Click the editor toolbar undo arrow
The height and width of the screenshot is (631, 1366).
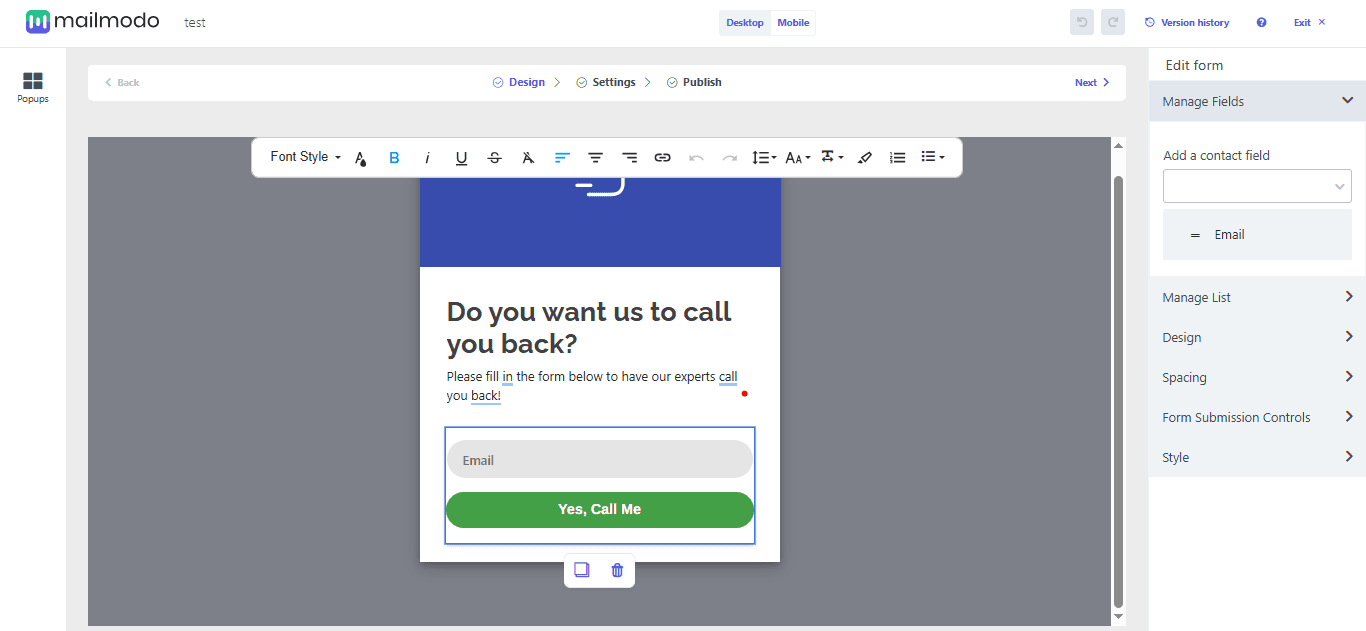pyautogui.click(x=696, y=158)
